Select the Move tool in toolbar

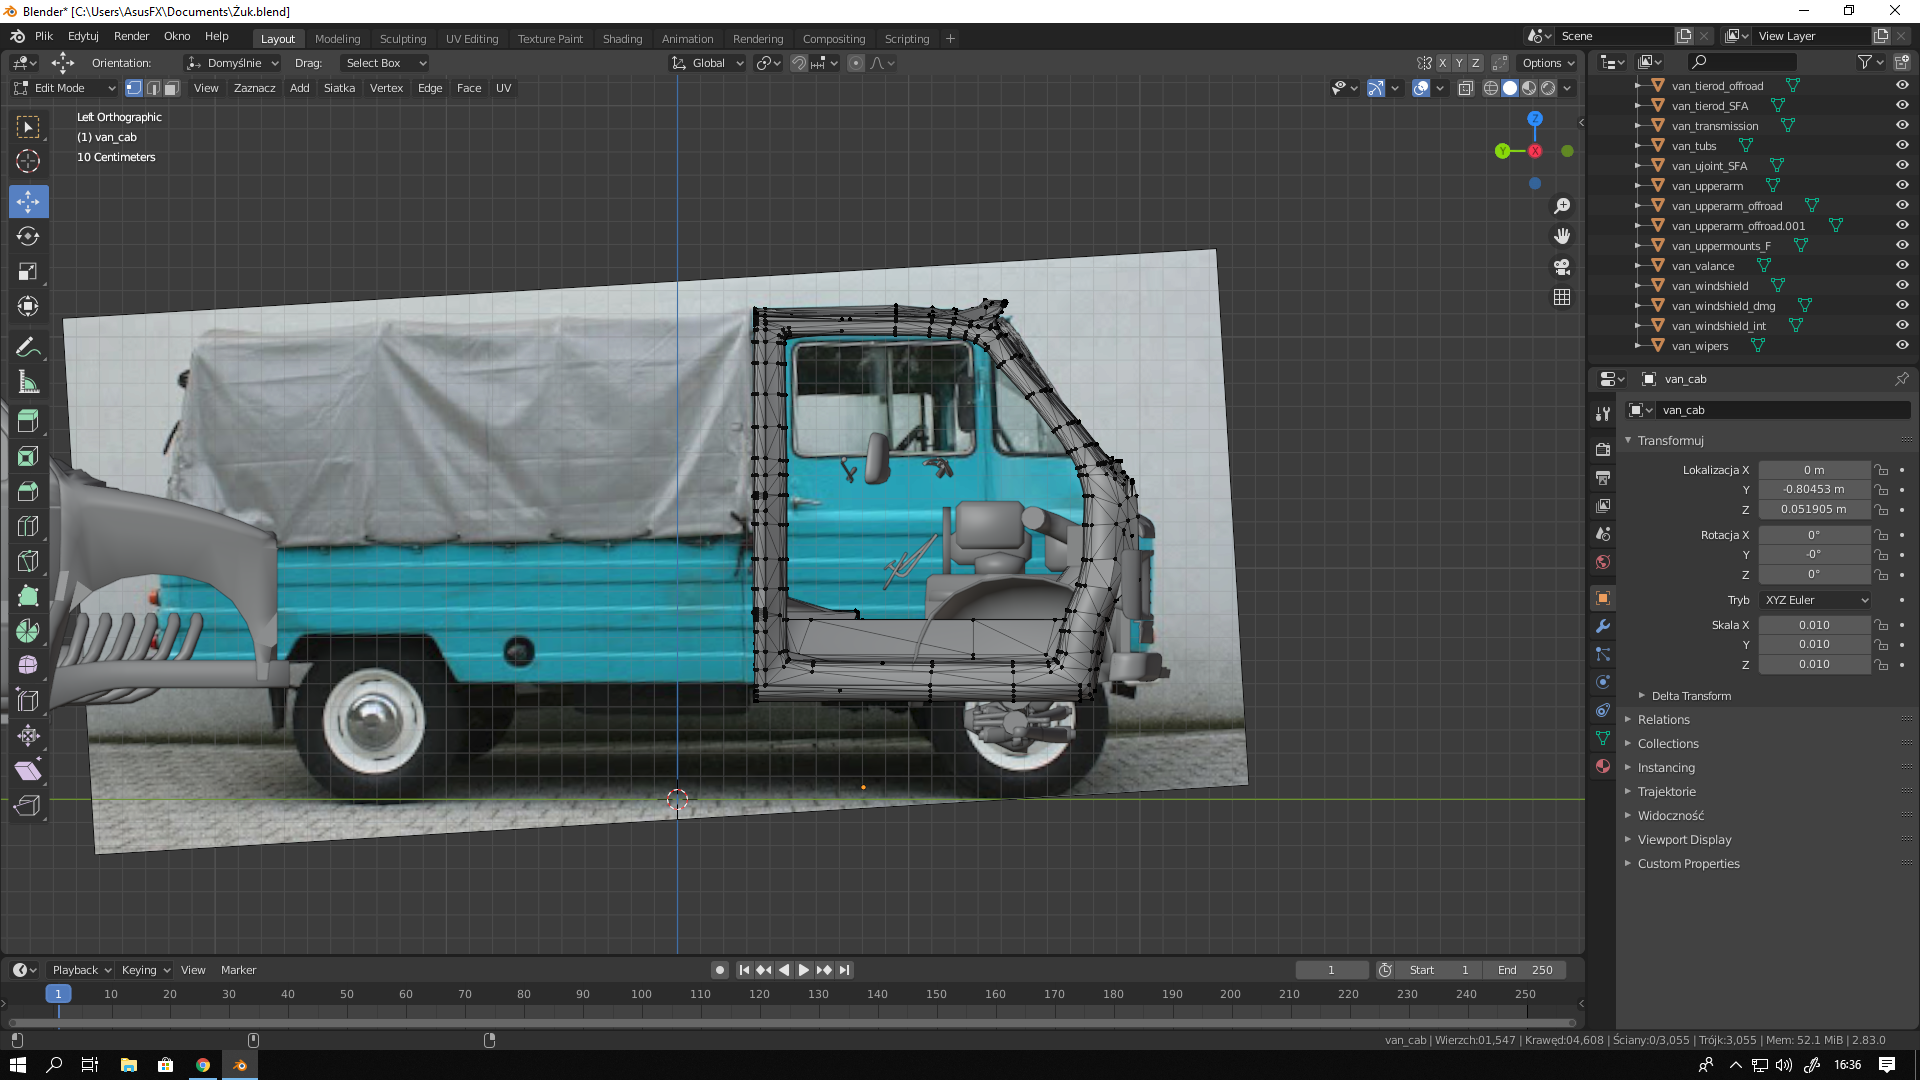[28, 201]
